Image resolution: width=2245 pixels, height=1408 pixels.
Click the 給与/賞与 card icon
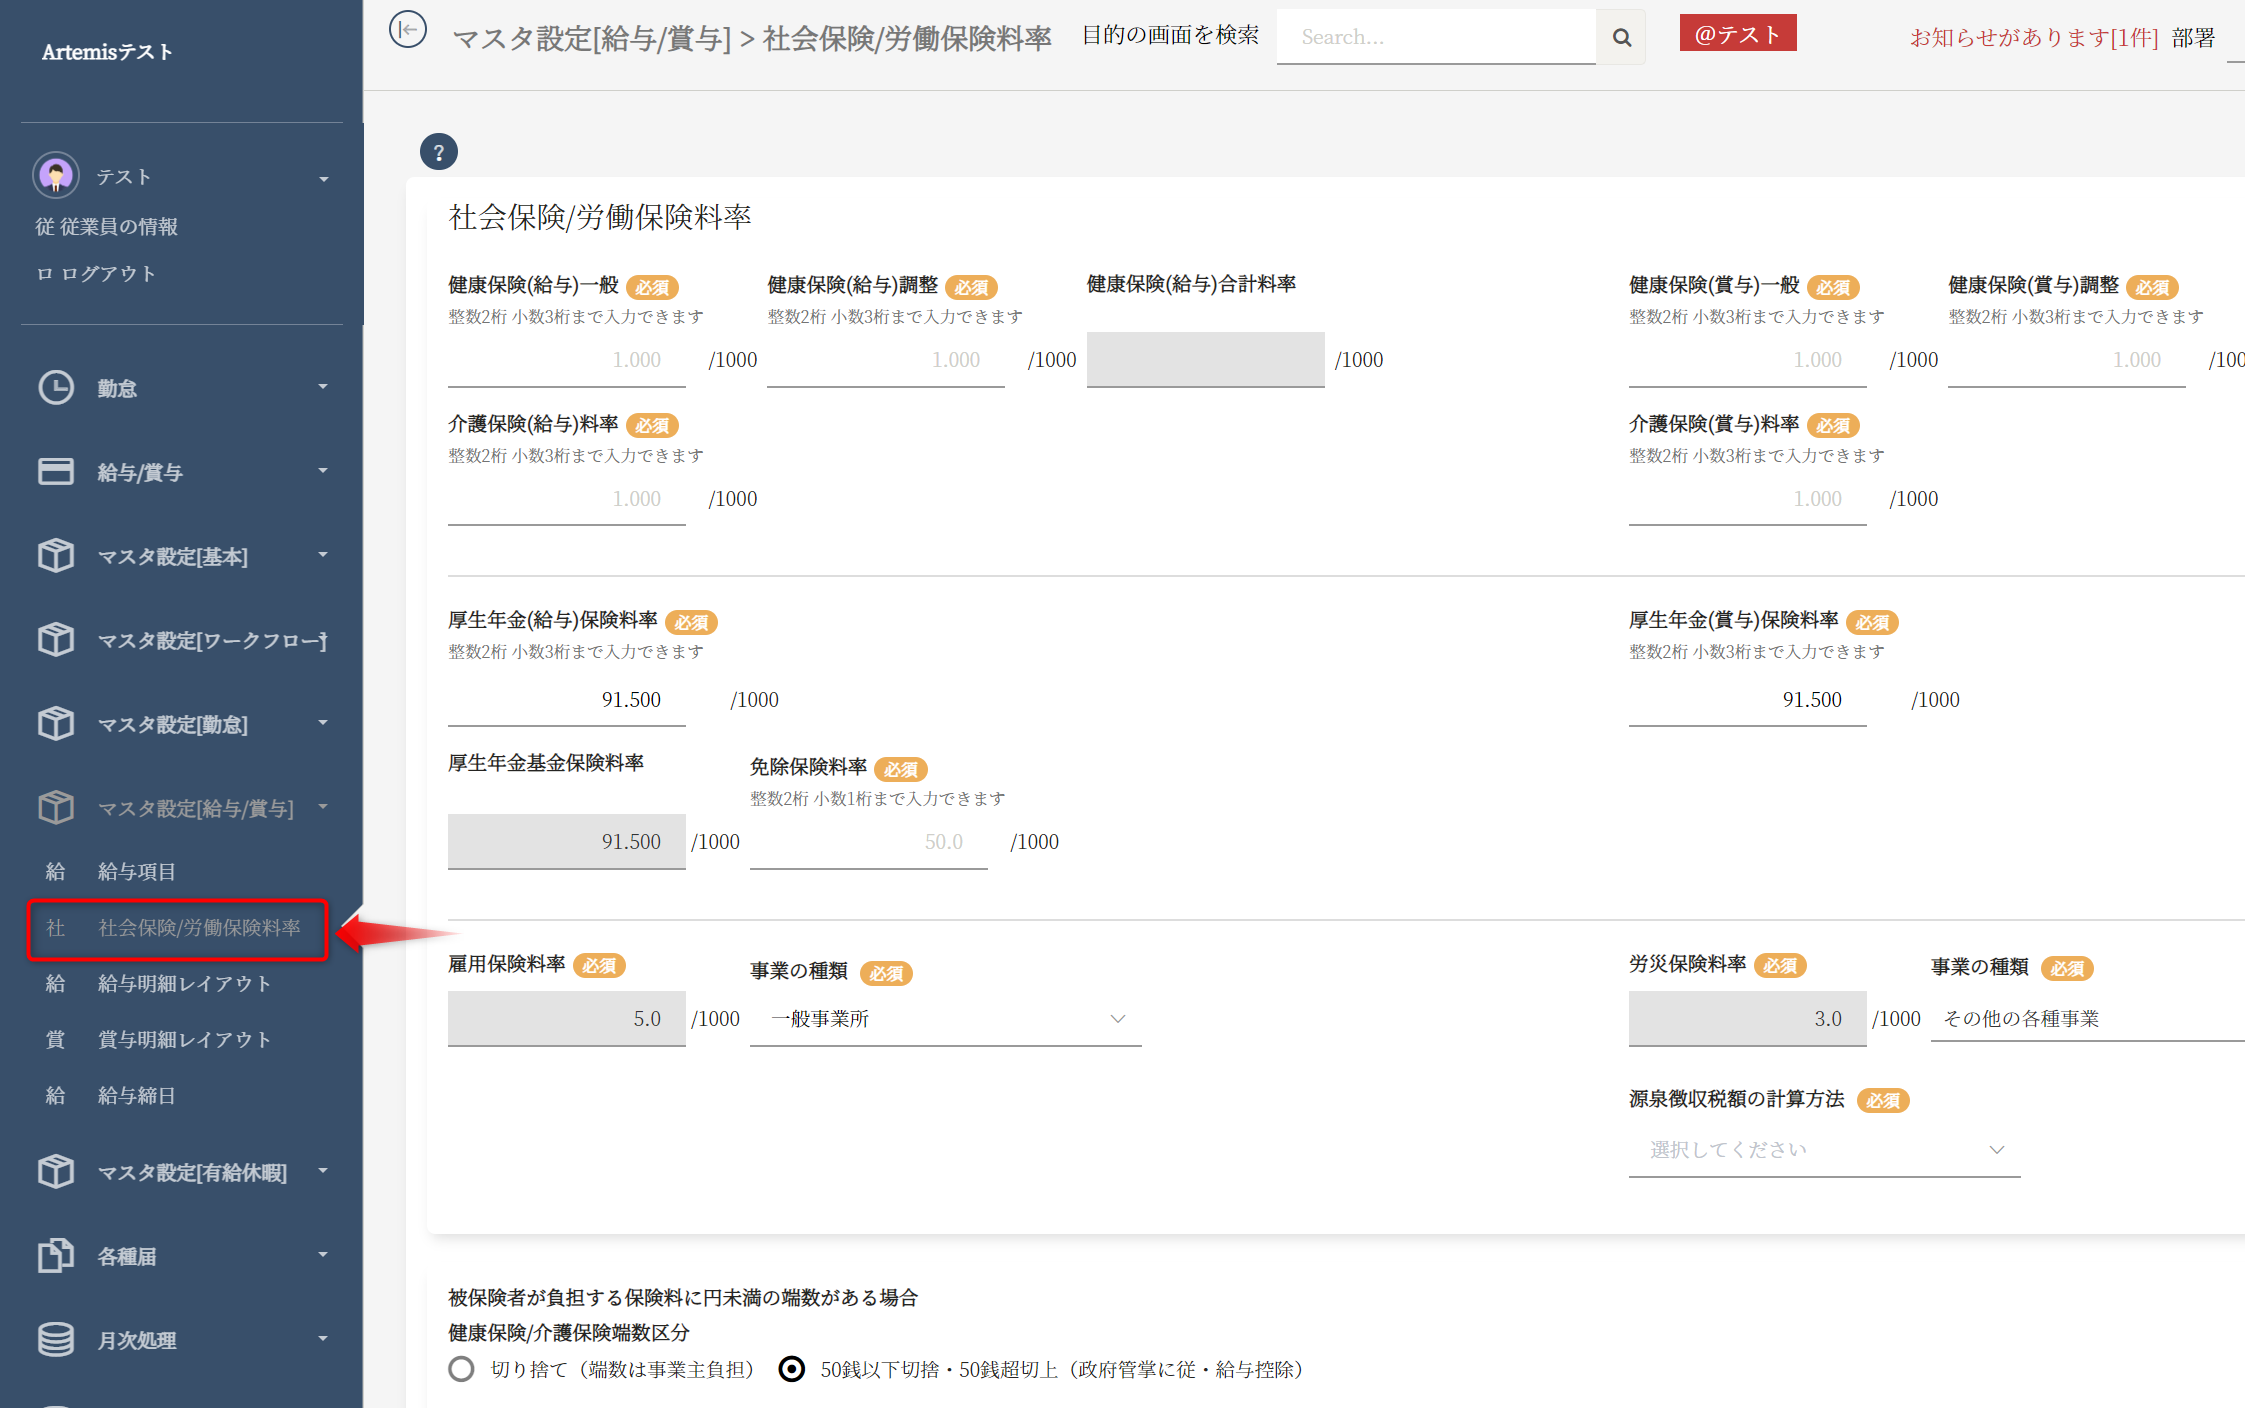56,471
